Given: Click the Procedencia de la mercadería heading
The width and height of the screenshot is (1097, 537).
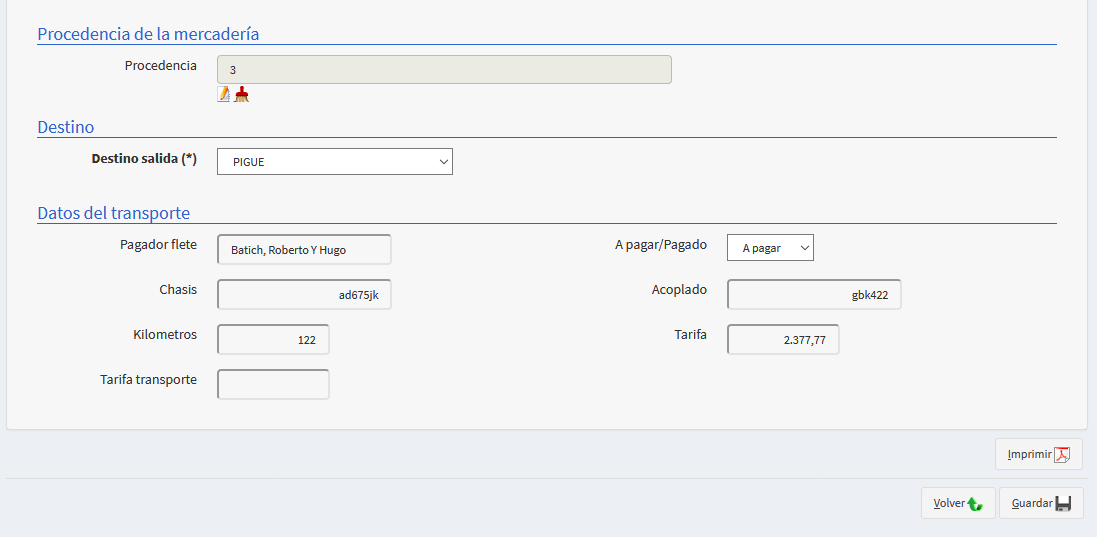Looking at the screenshot, I should click(148, 34).
